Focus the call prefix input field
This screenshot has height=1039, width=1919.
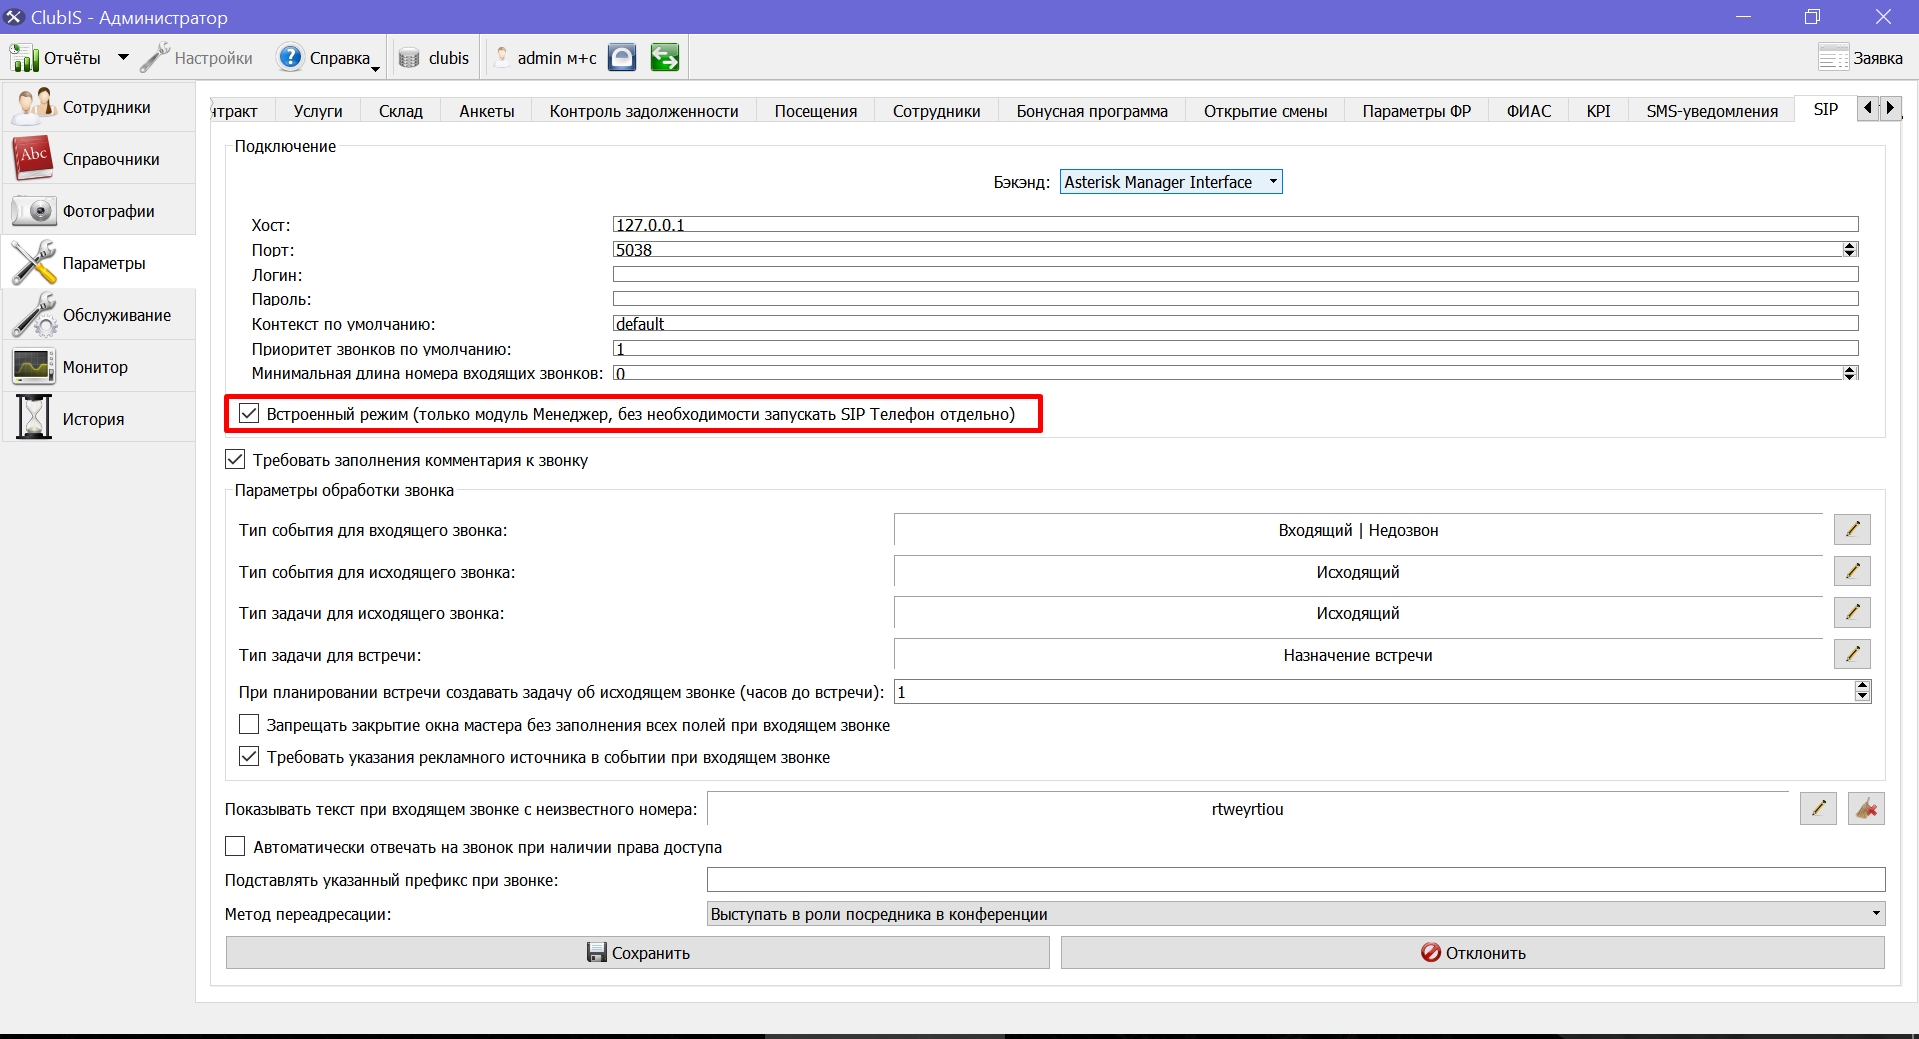click(1296, 880)
